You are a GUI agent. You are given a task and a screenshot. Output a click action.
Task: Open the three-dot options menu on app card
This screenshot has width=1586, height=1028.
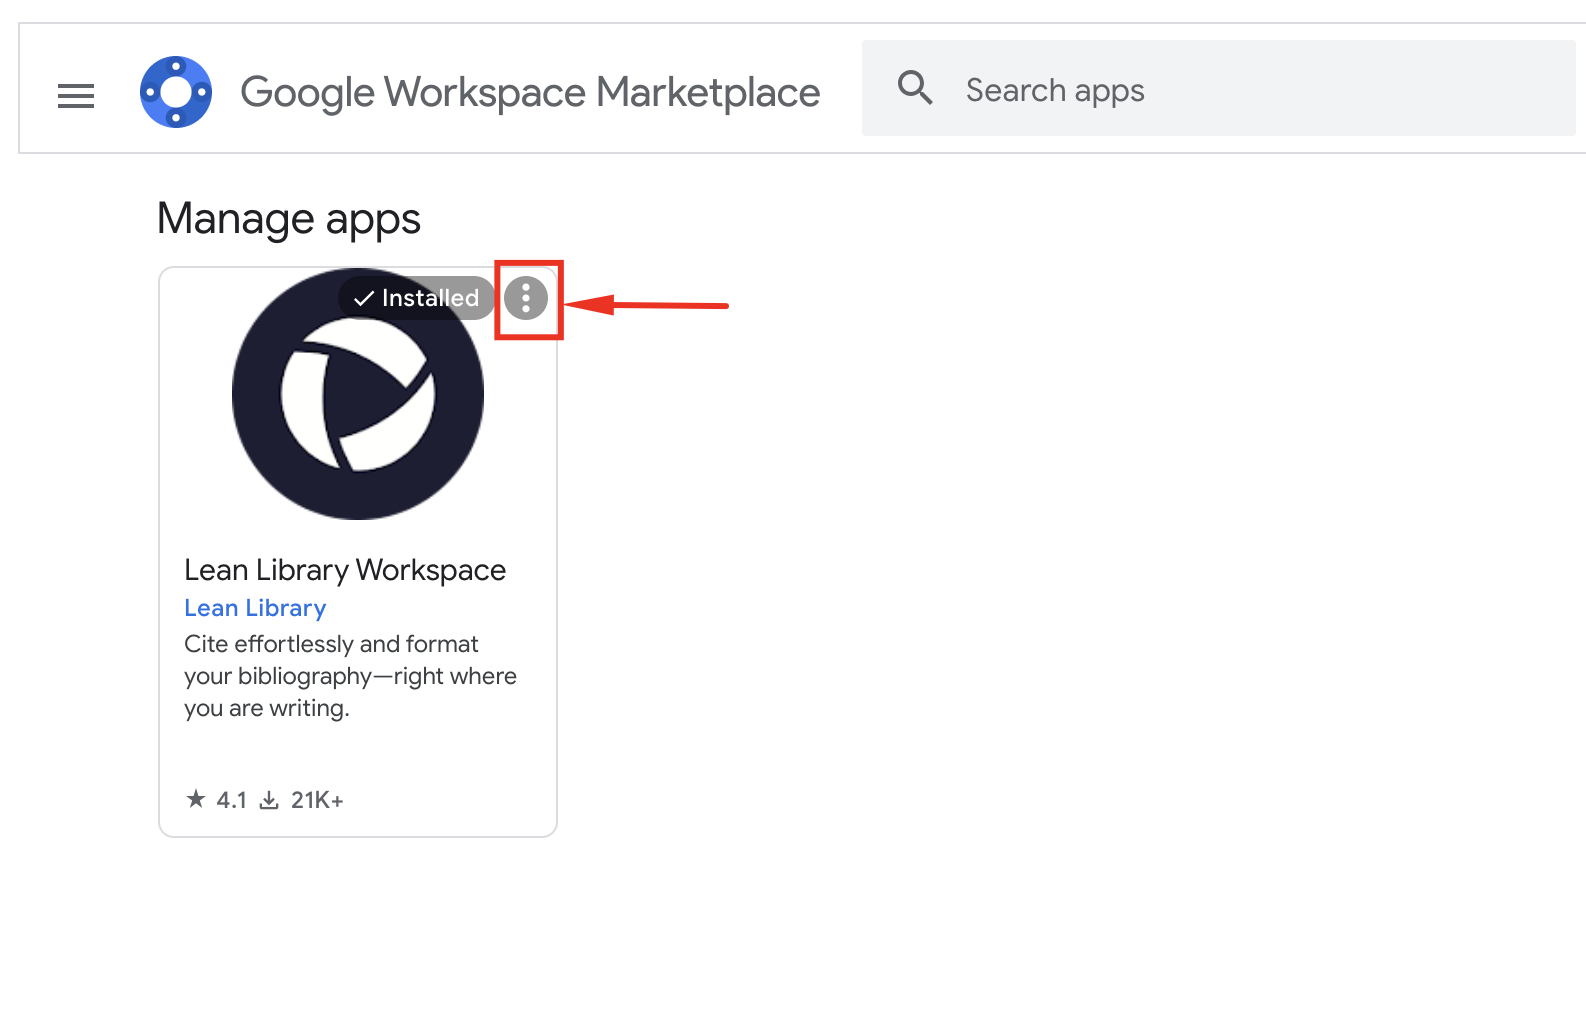[x=526, y=298]
